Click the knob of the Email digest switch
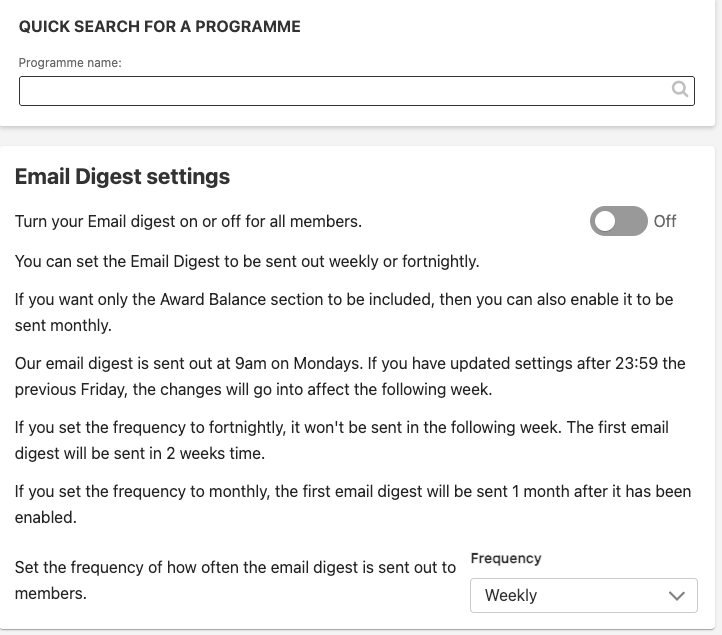722x635 pixels. point(605,221)
